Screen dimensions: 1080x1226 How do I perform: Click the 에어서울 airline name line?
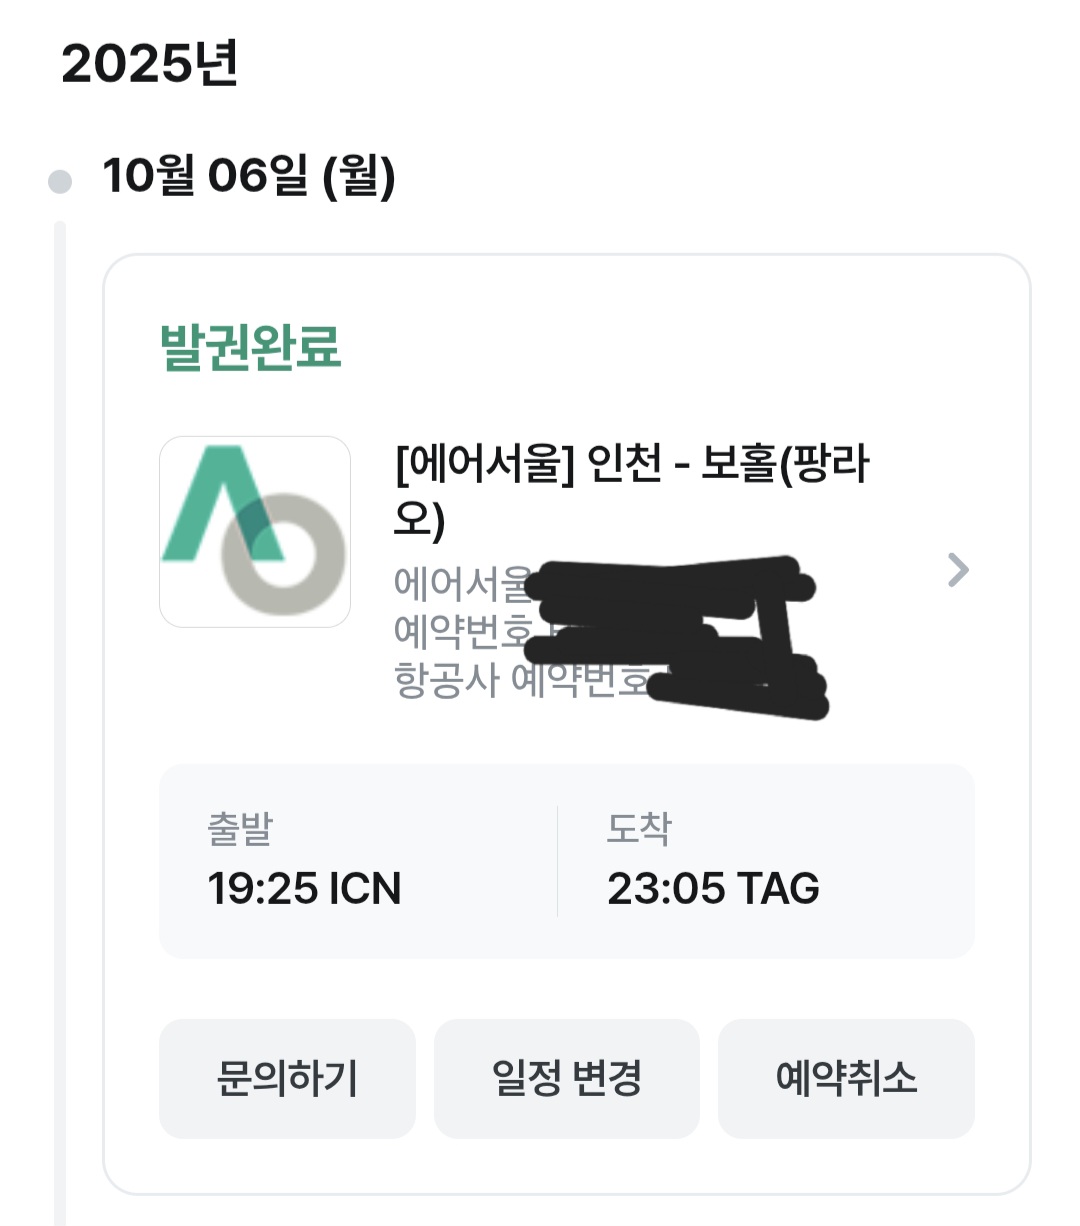[x=460, y=583]
